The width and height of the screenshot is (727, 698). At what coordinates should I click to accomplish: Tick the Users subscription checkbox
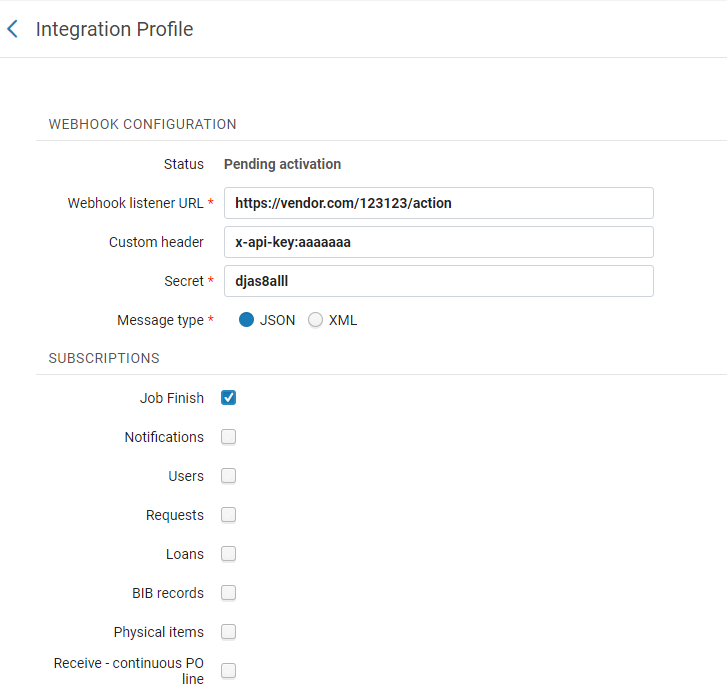click(228, 476)
